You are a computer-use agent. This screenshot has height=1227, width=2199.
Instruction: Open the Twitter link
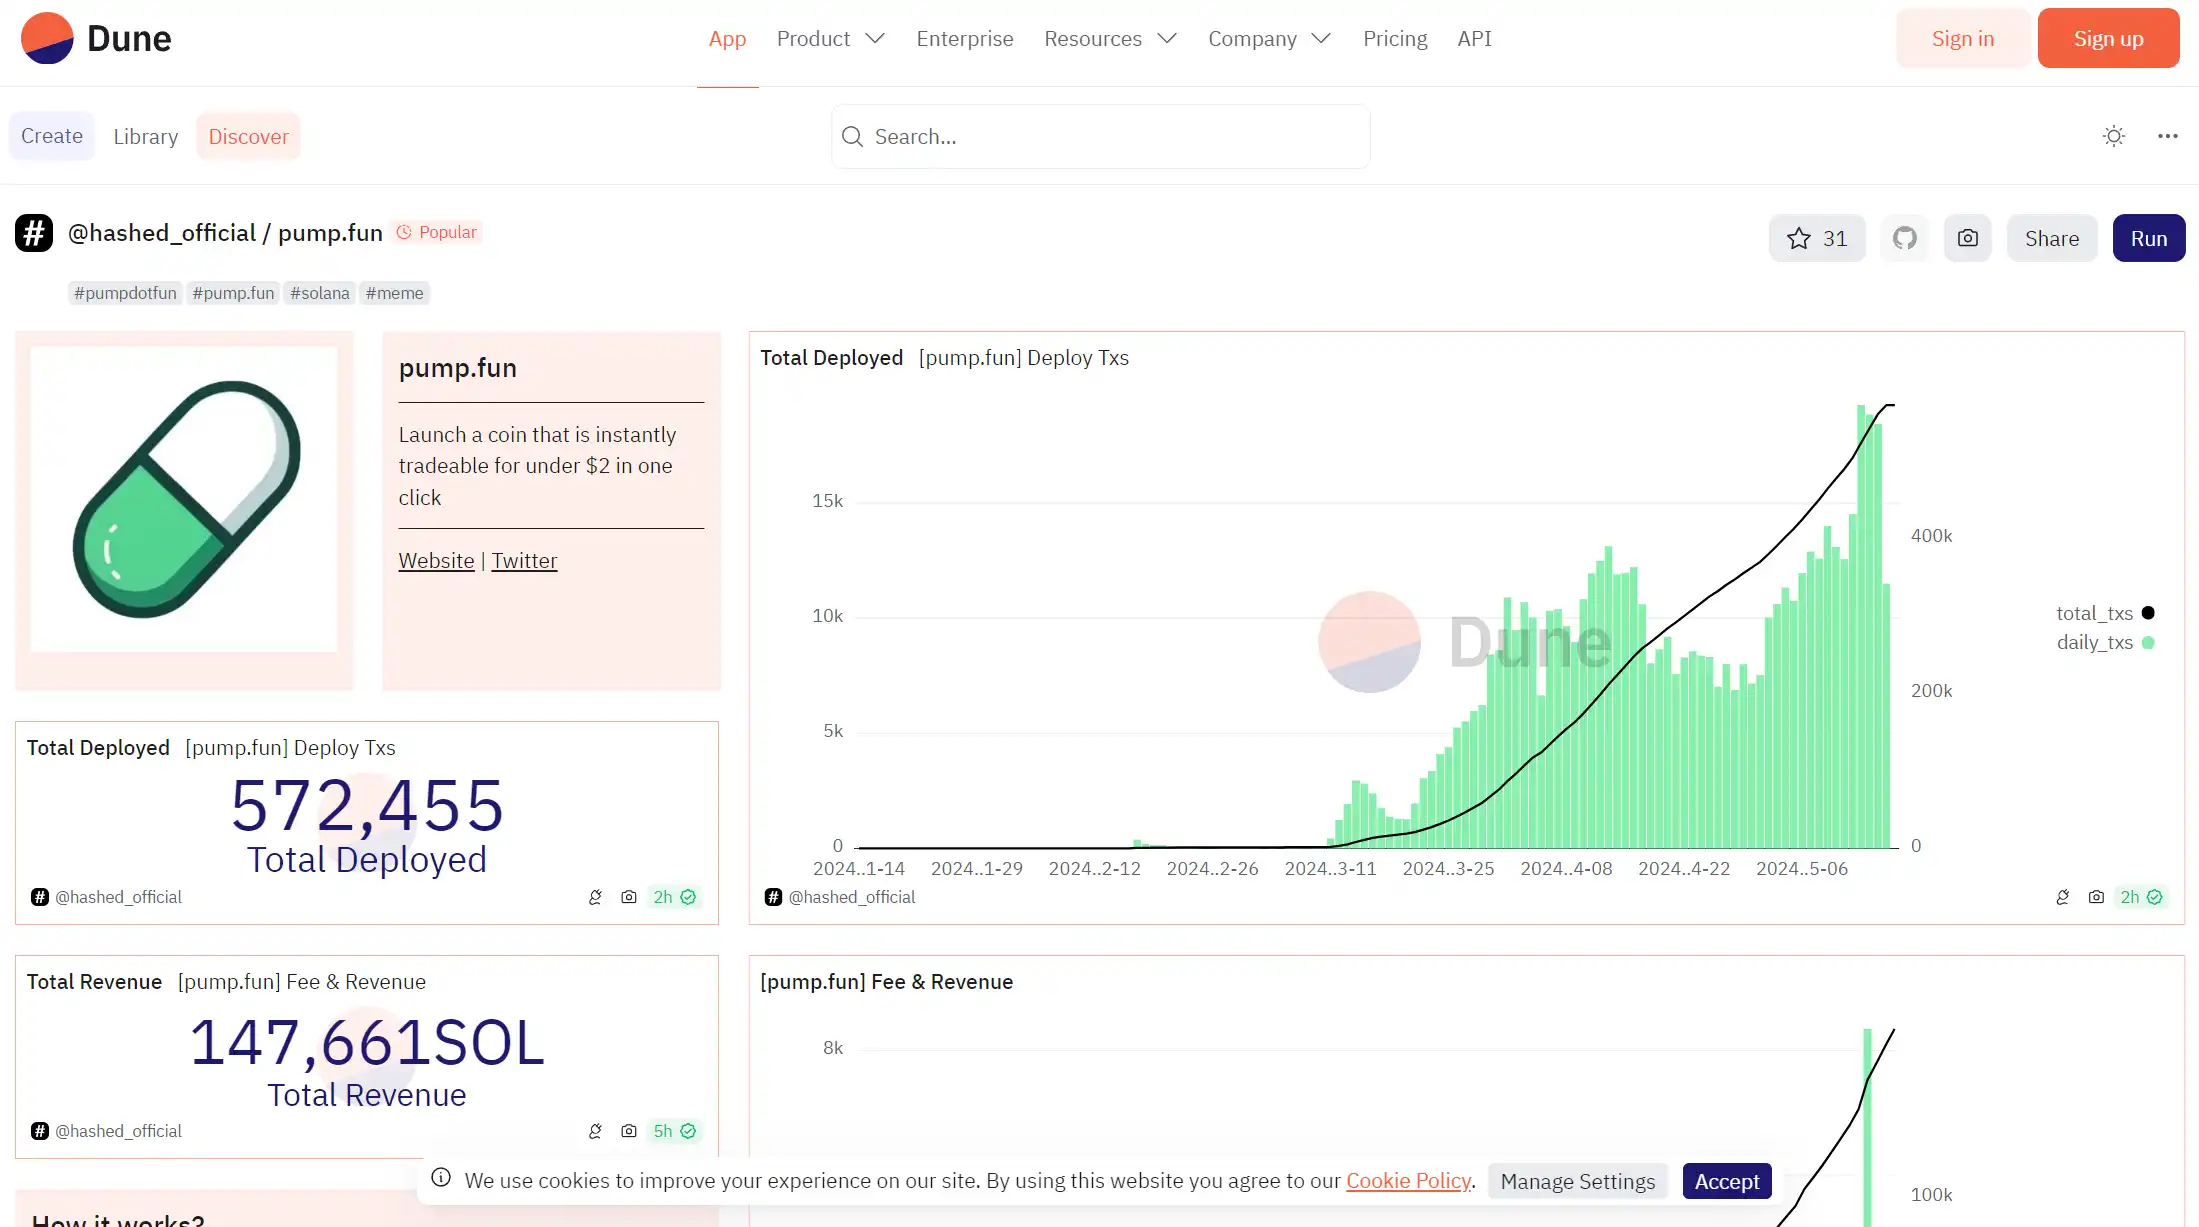524,560
